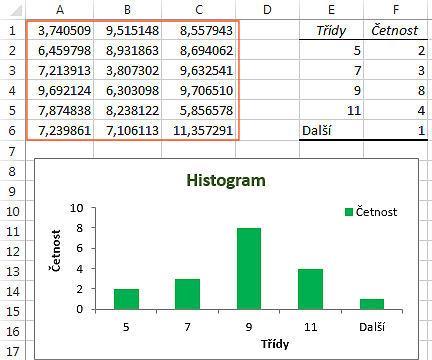Select column E header
This screenshot has width=432, height=360.
click(331, 9)
